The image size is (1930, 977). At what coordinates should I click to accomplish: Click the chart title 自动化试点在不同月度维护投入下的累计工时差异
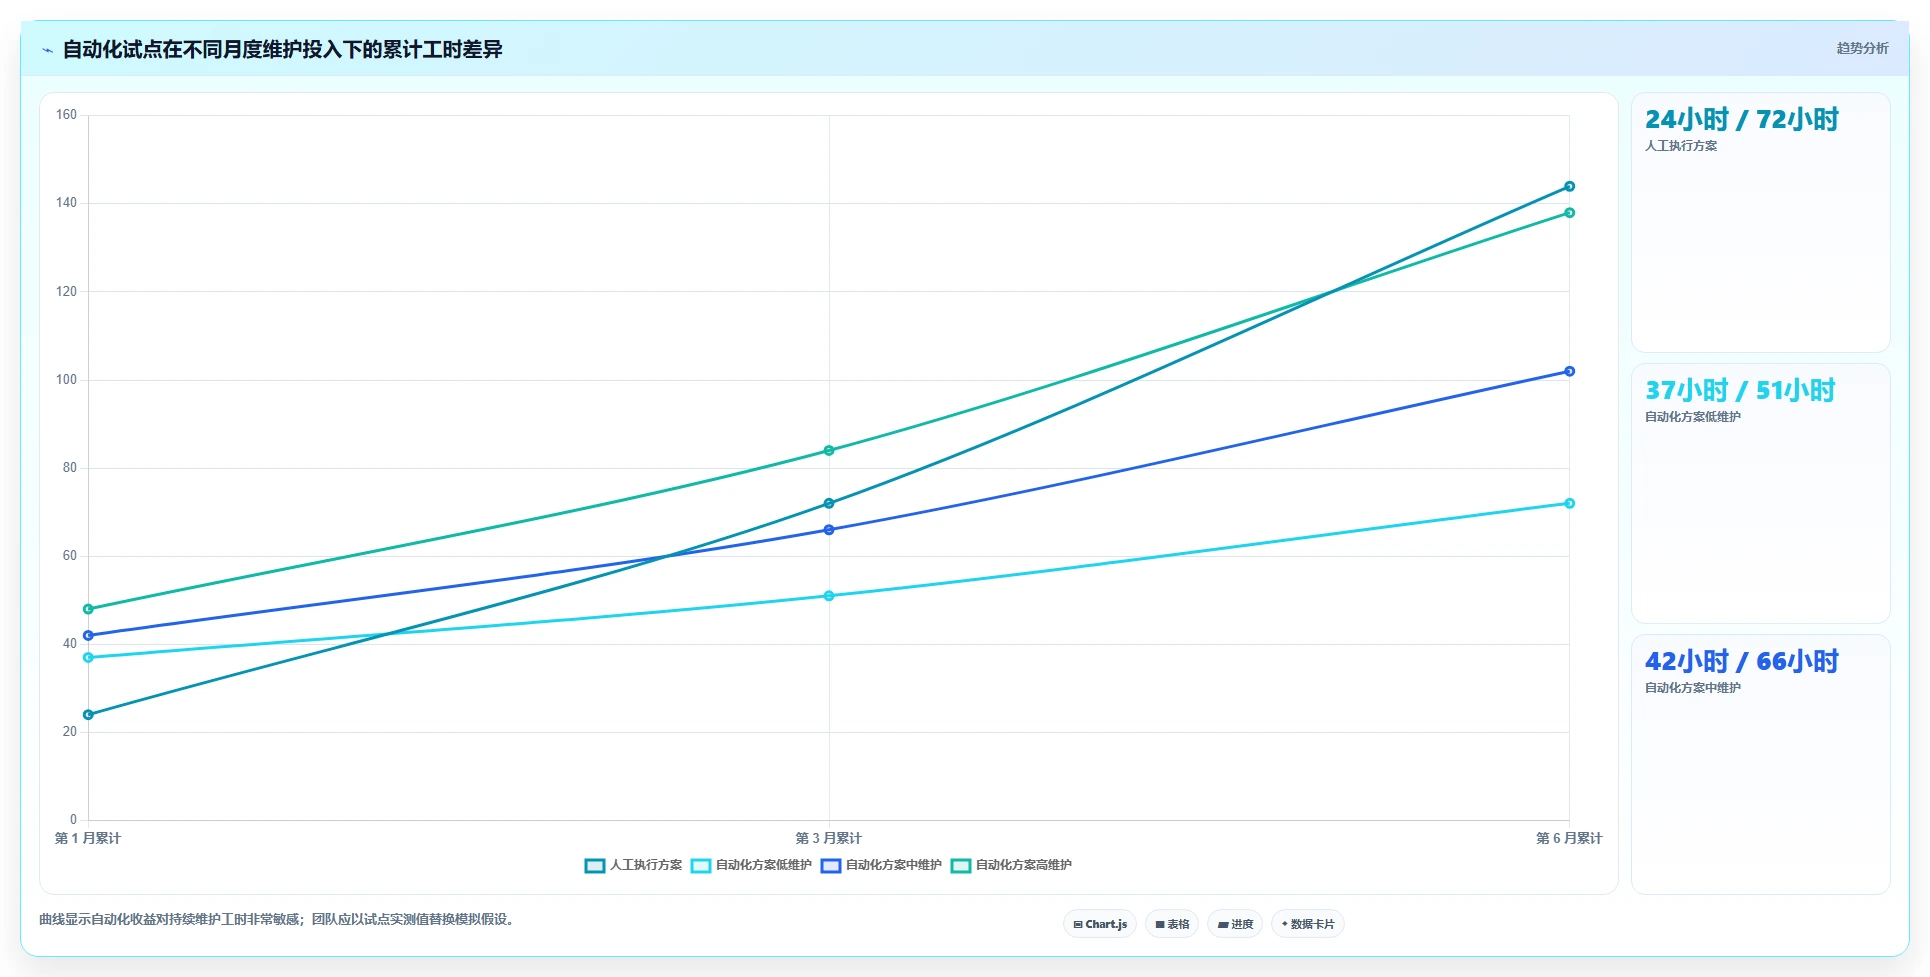click(282, 49)
